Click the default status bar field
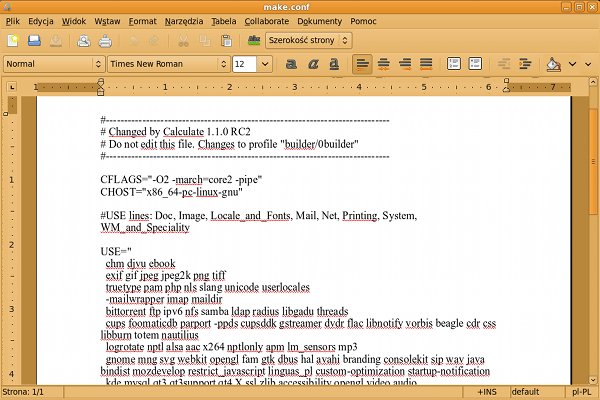This screenshot has width=600, height=400. click(537, 392)
